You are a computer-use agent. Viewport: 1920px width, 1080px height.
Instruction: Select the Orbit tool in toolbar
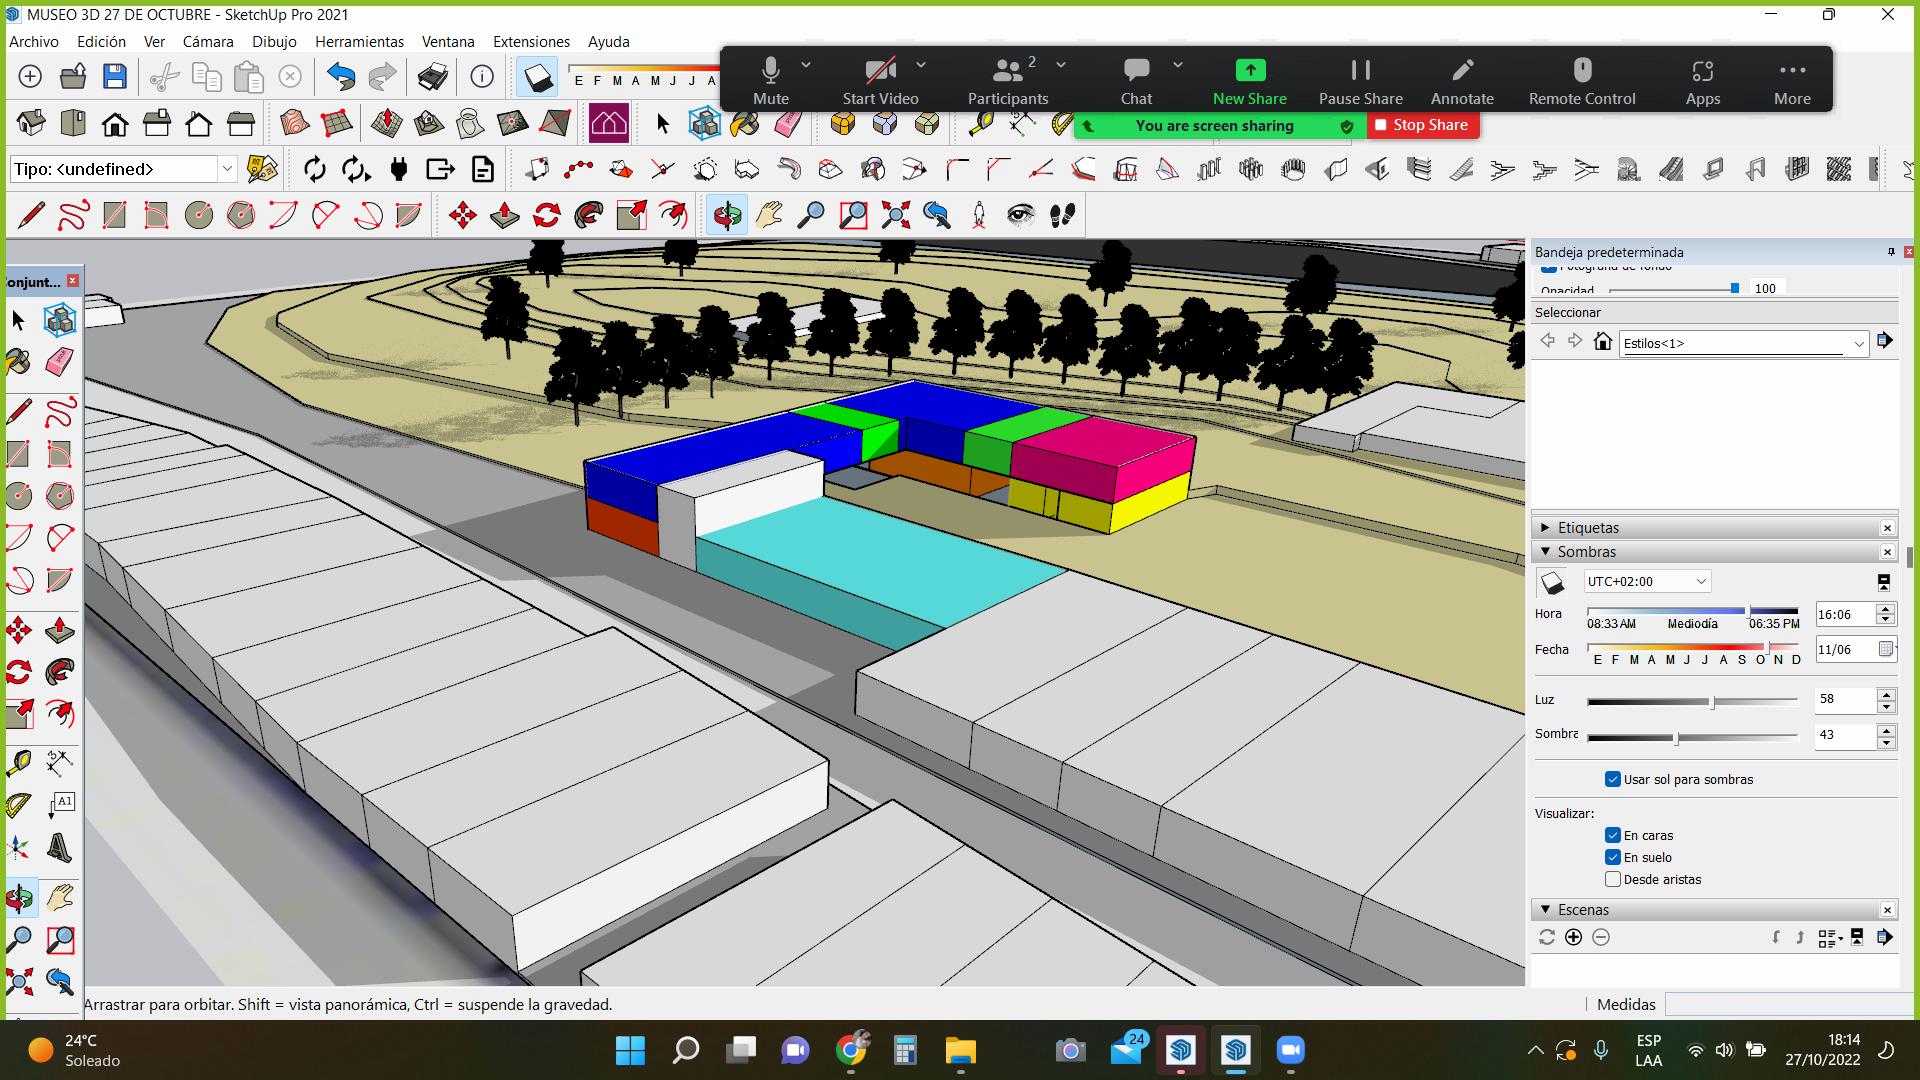pos(727,215)
